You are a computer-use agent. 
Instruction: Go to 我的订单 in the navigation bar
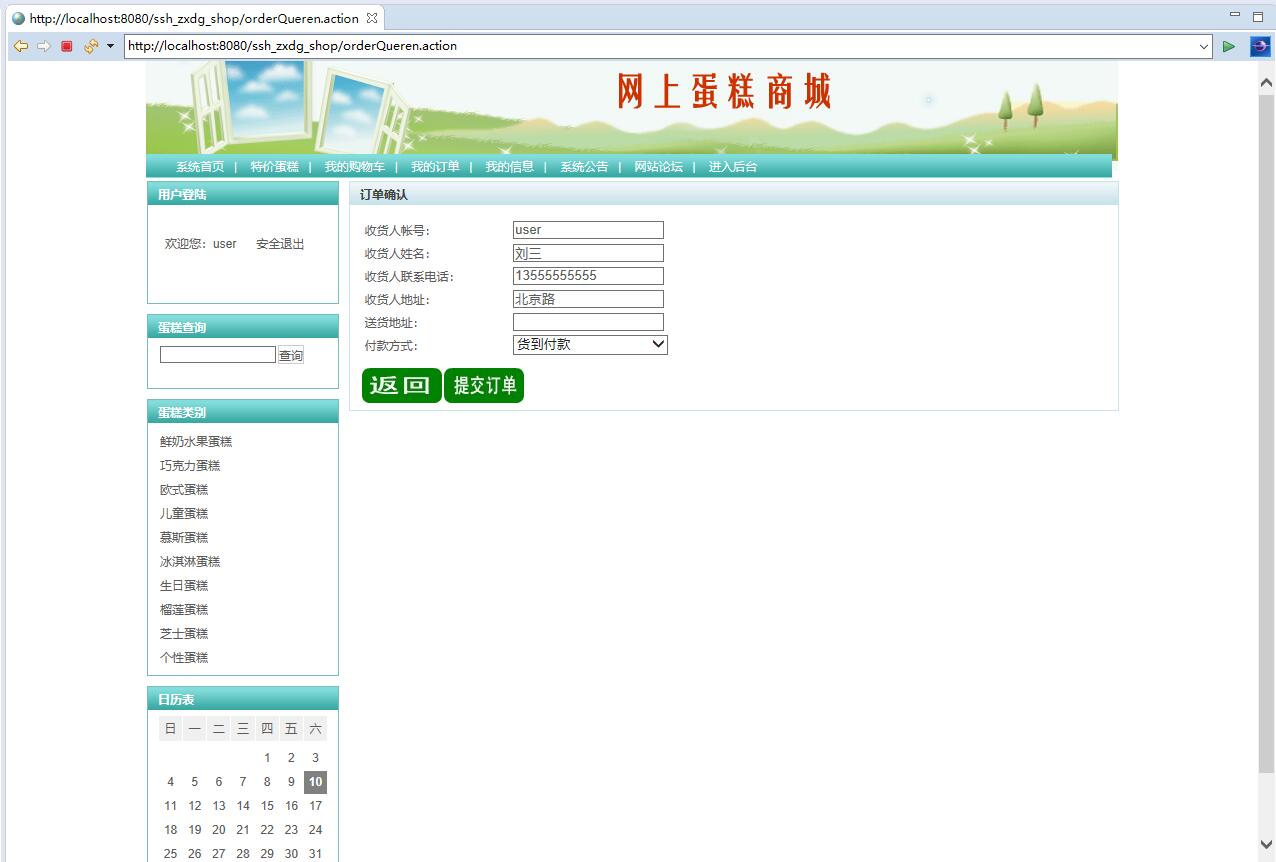coord(435,167)
